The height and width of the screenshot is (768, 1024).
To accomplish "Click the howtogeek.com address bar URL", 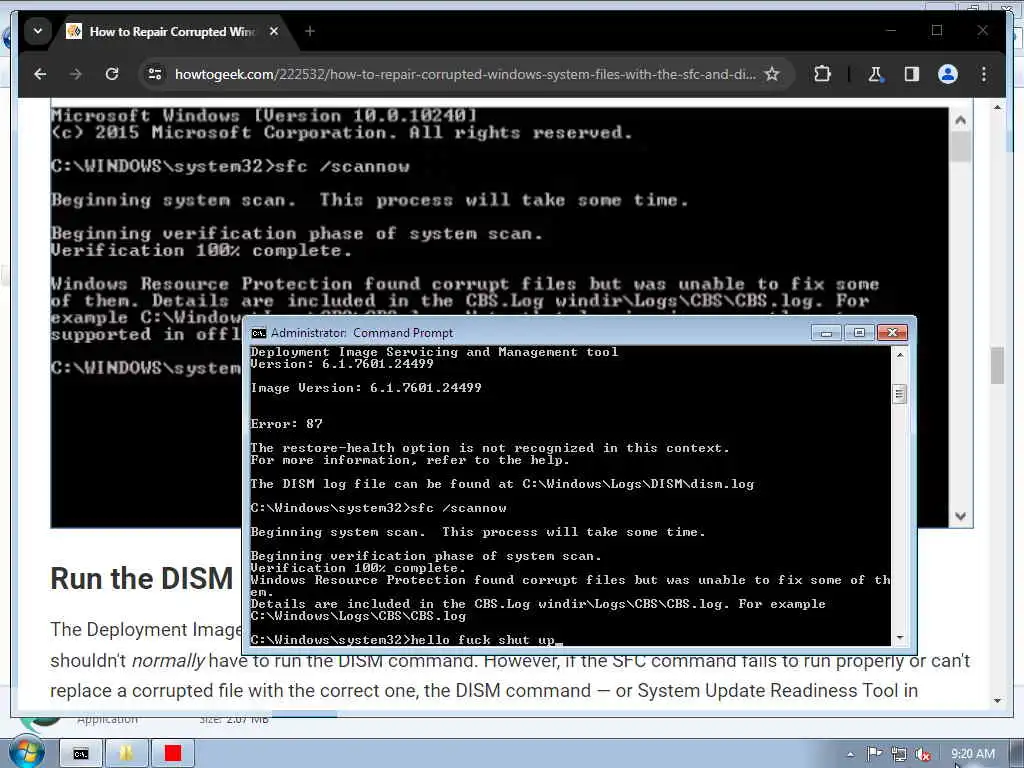I will click(x=465, y=74).
